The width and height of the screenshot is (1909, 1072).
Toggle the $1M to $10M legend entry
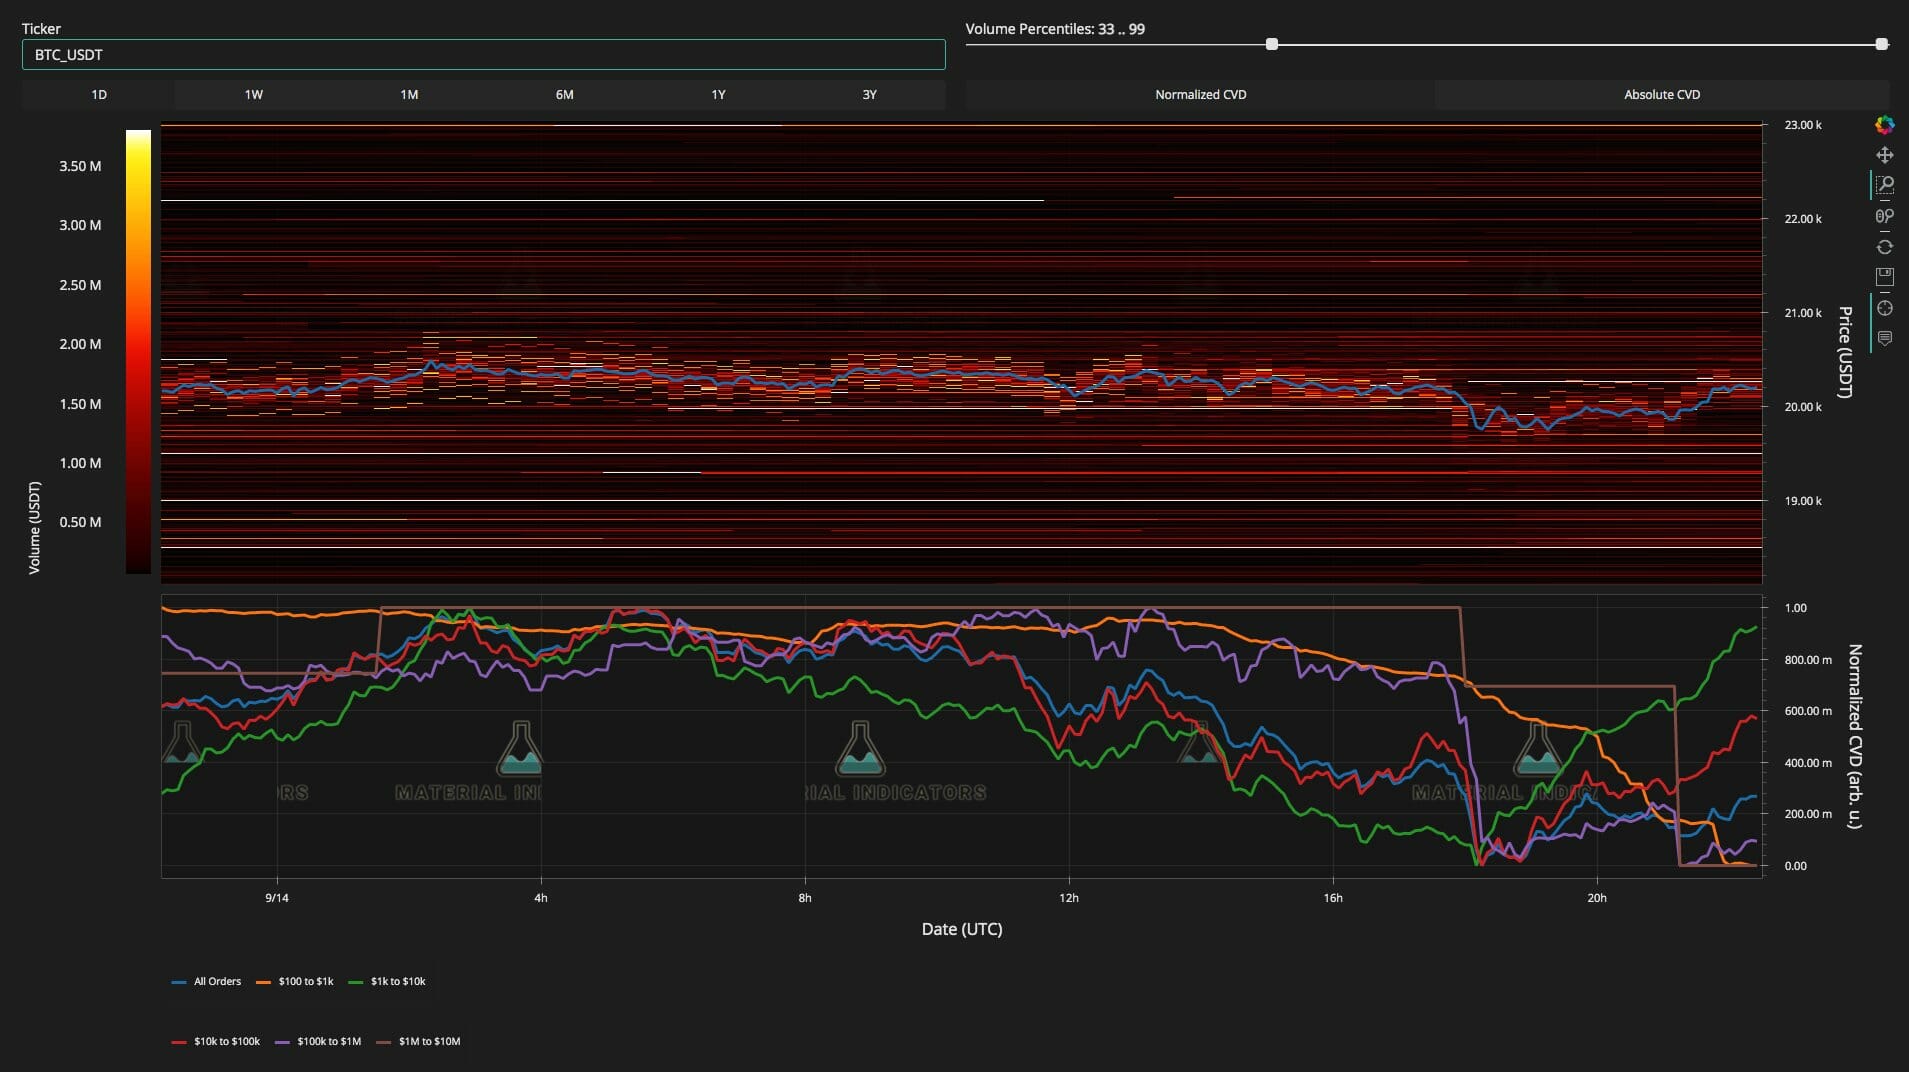pos(419,1041)
